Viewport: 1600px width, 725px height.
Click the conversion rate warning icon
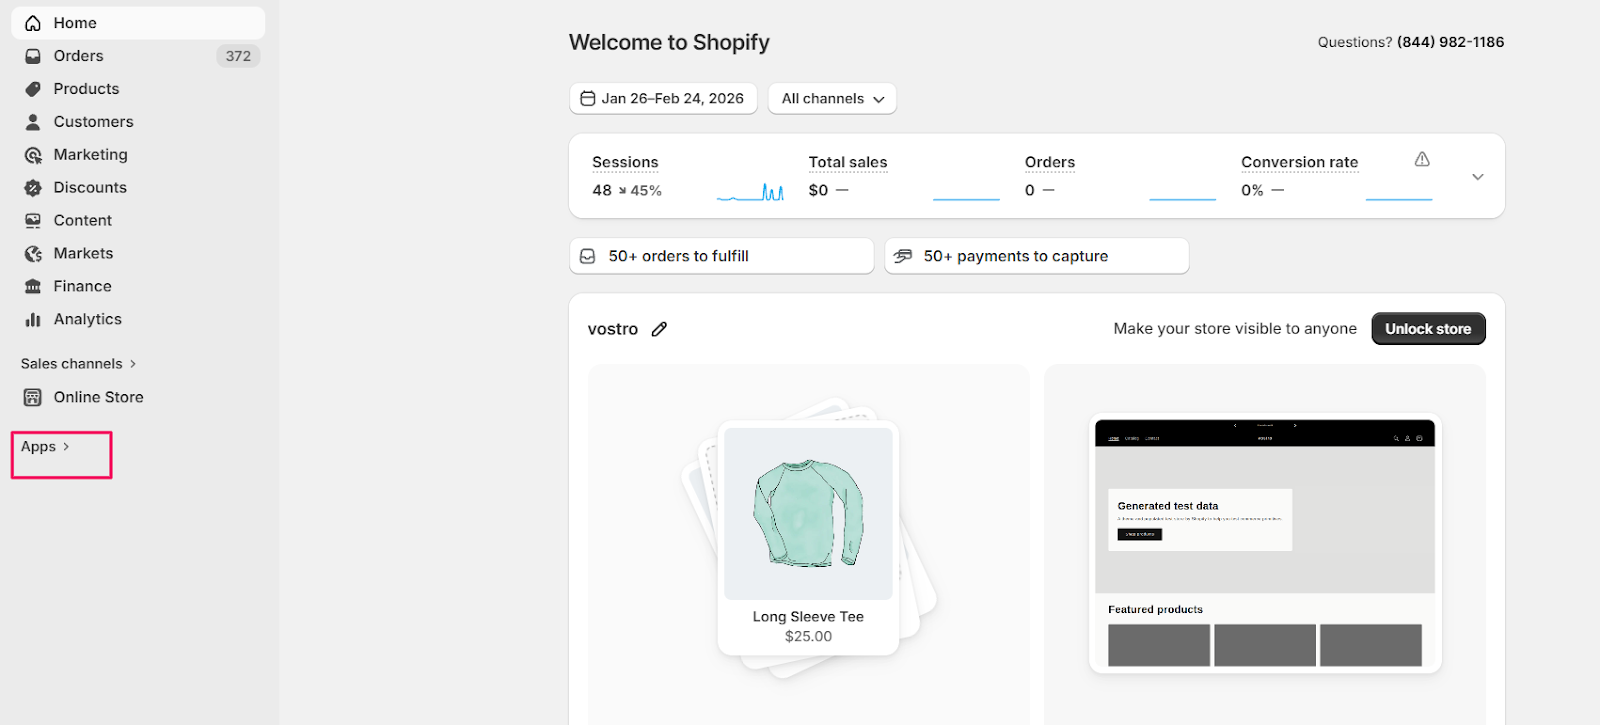click(1422, 159)
